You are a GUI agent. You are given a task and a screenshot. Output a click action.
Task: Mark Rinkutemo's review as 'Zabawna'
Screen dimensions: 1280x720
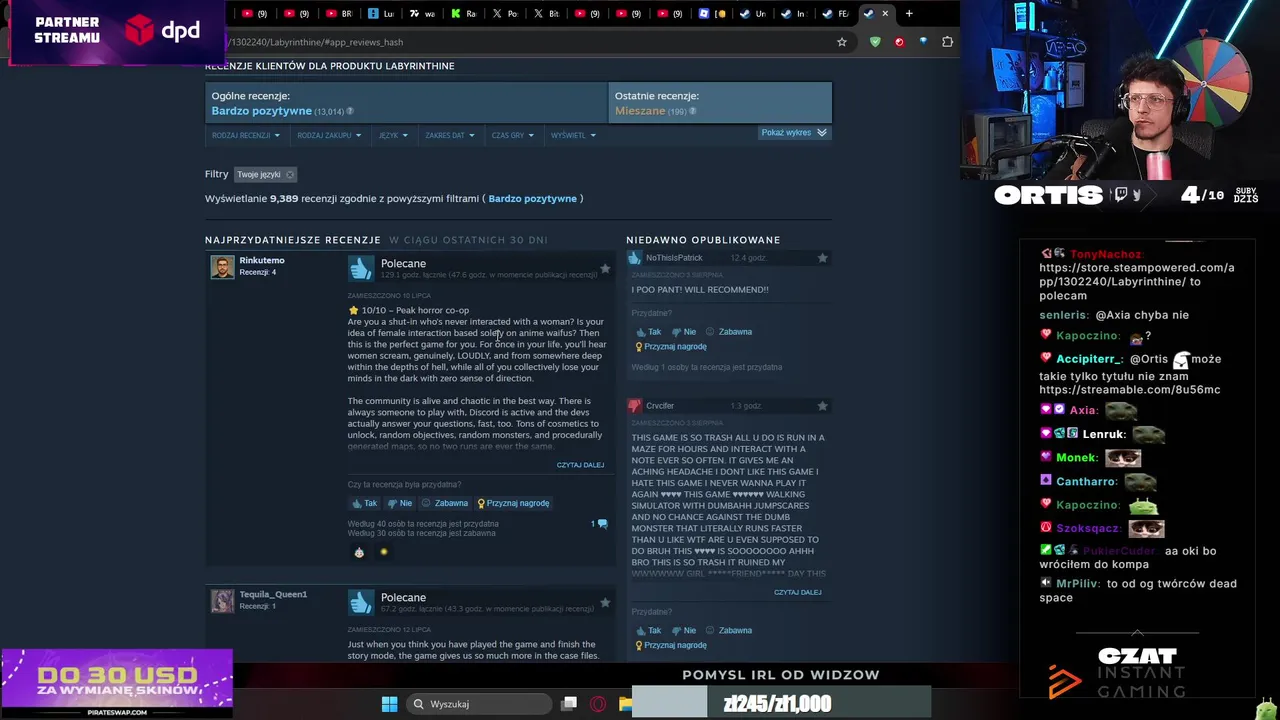click(444, 503)
